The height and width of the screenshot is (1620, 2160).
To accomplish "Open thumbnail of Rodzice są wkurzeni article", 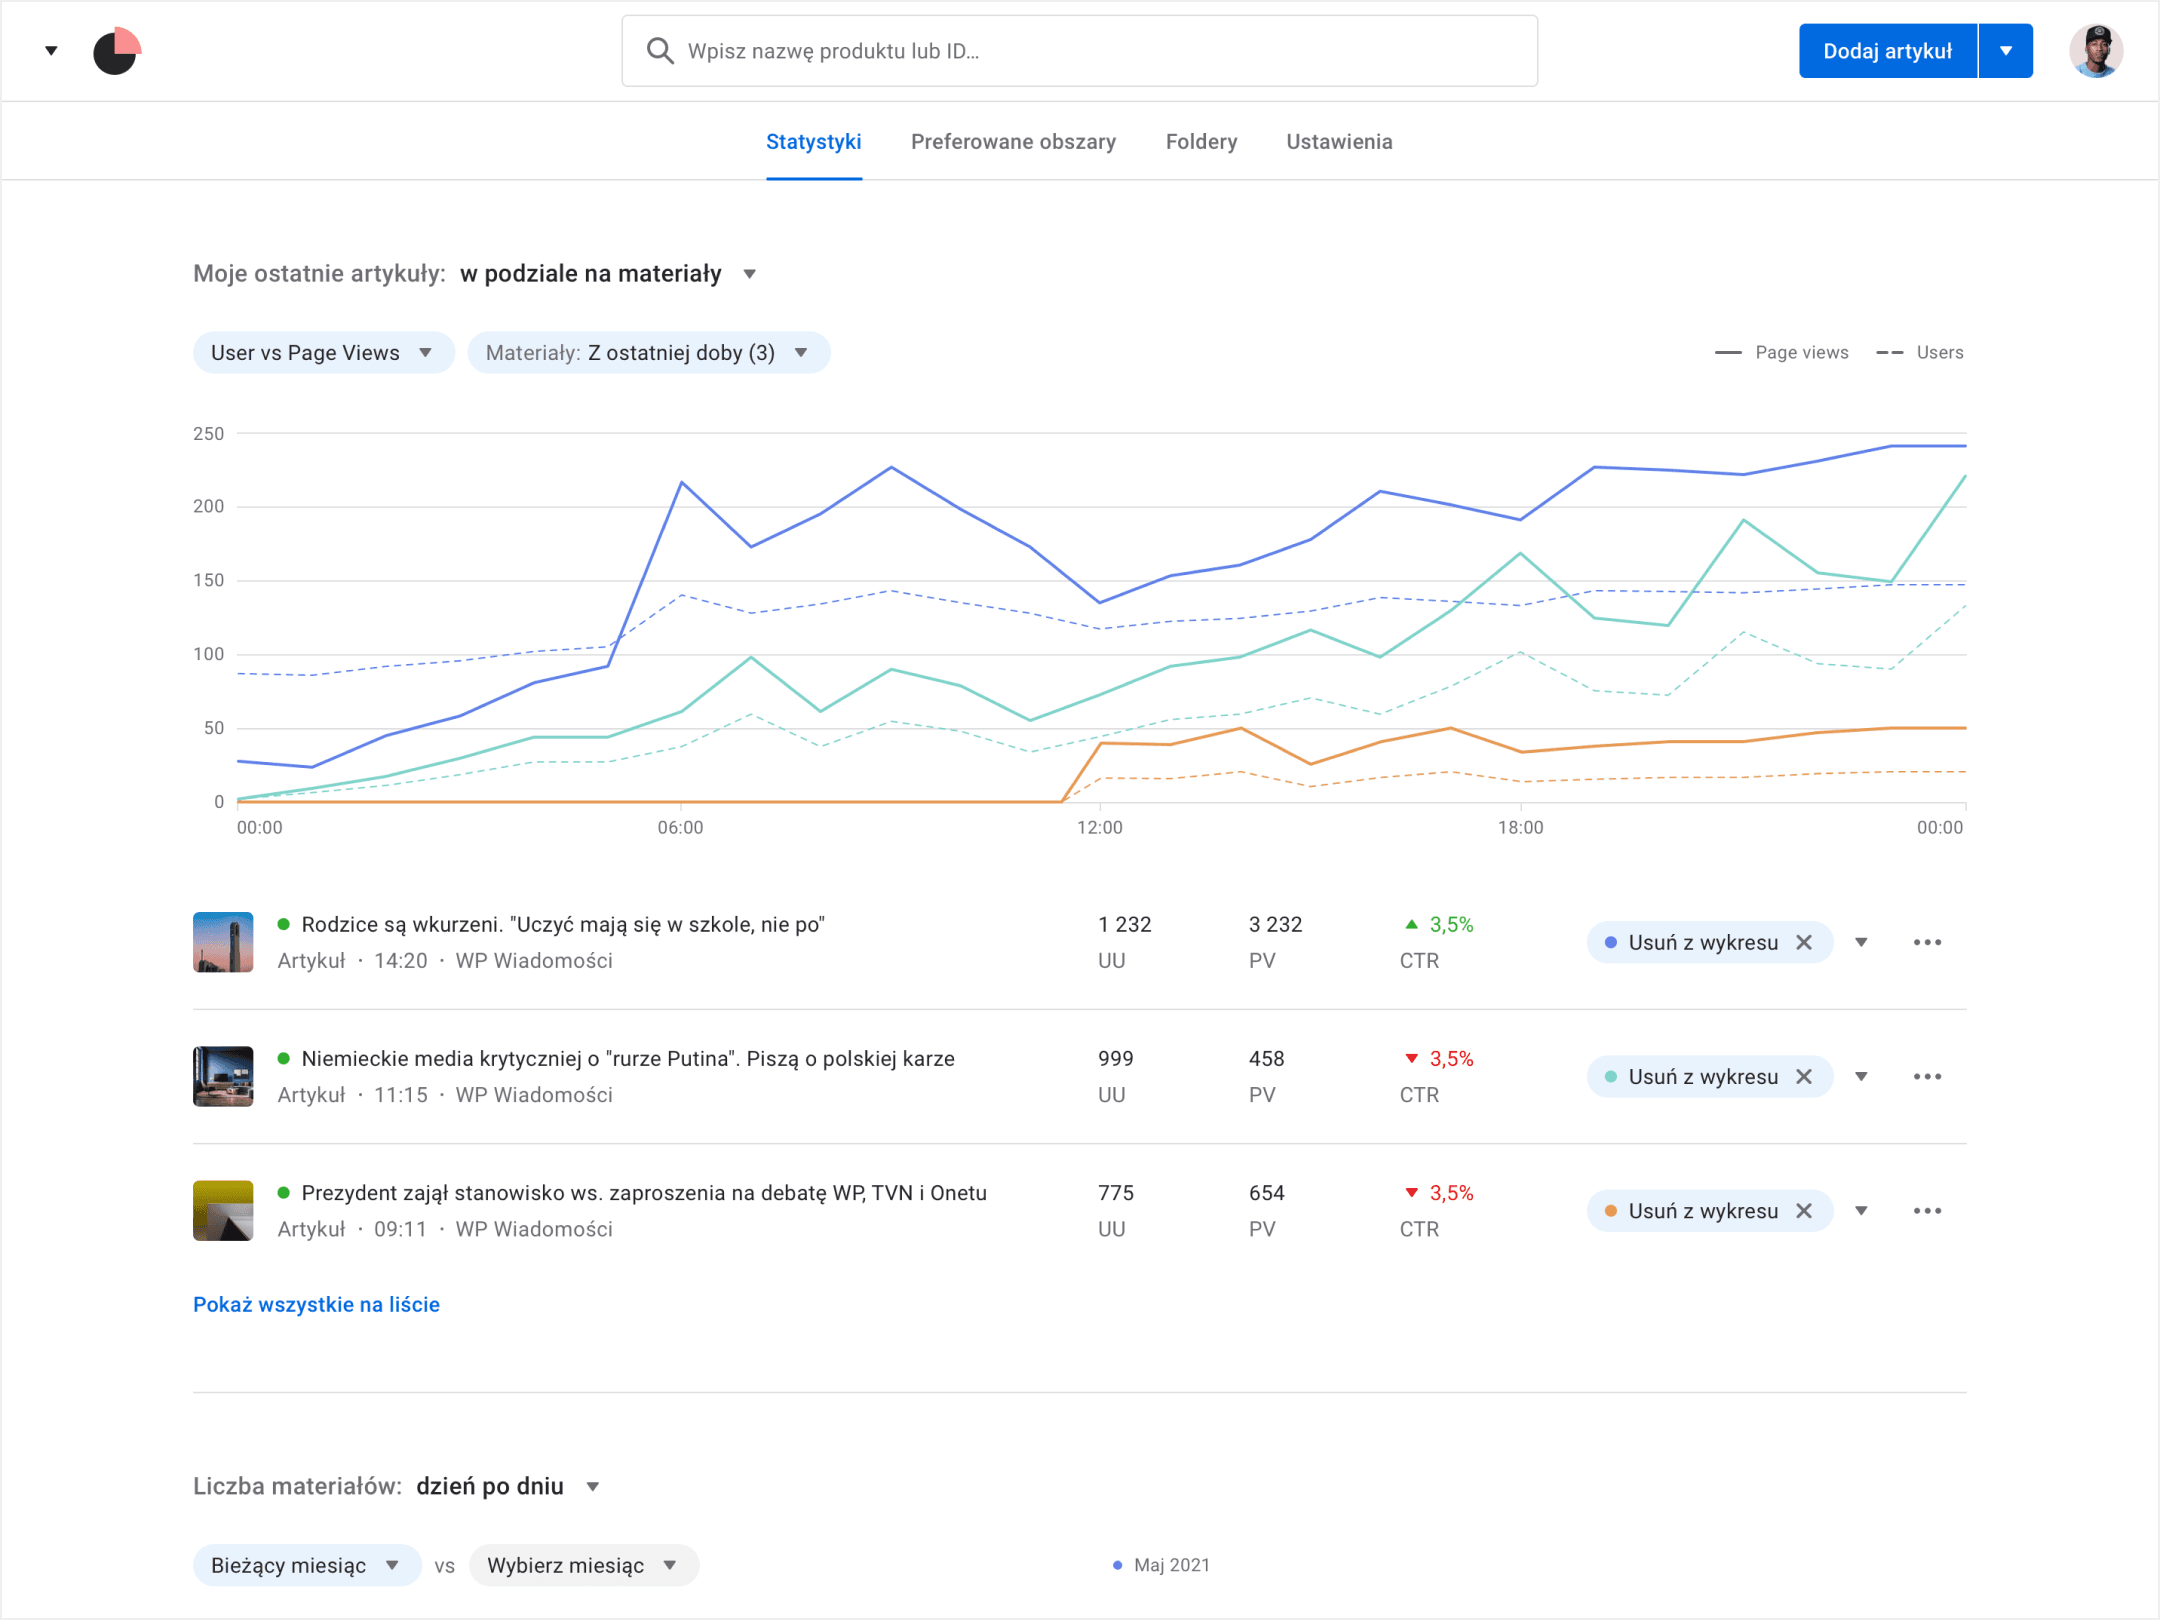I will 223,942.
